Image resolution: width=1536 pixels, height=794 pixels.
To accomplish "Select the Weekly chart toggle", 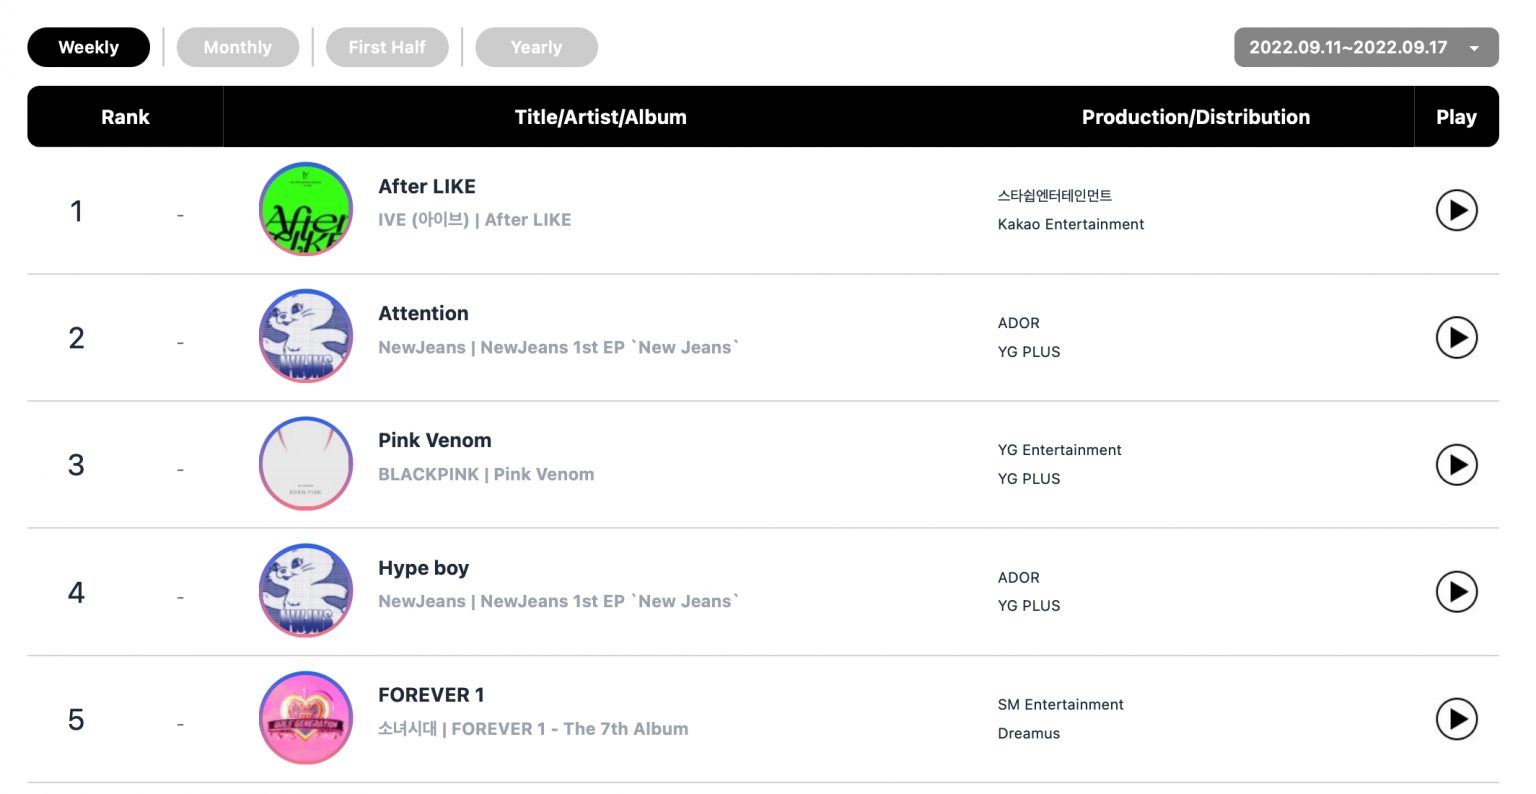I will pyautogui.click(x=88, y=46).
